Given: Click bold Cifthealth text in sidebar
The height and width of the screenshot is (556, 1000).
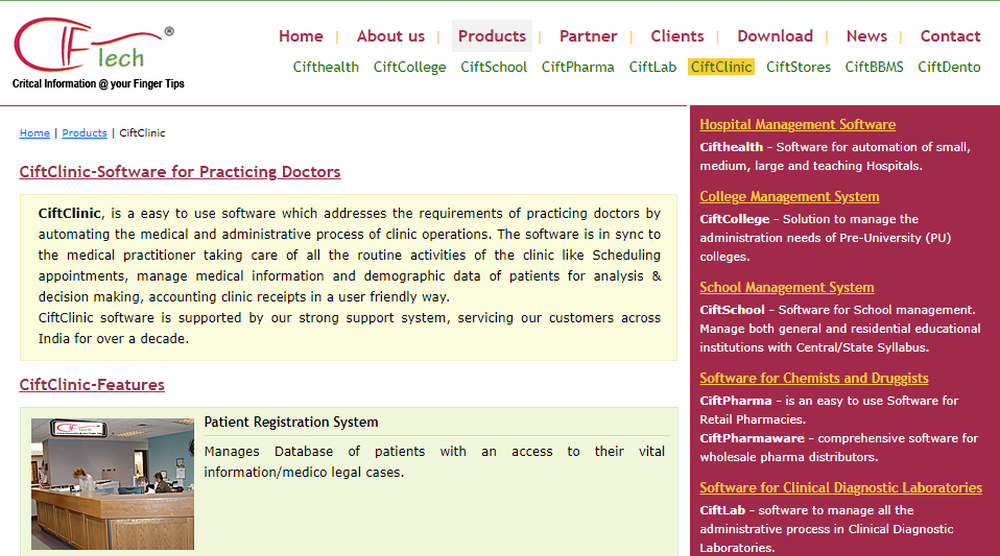Looking at the screenshot, I should pyautogui.click(x=731, y=147).
